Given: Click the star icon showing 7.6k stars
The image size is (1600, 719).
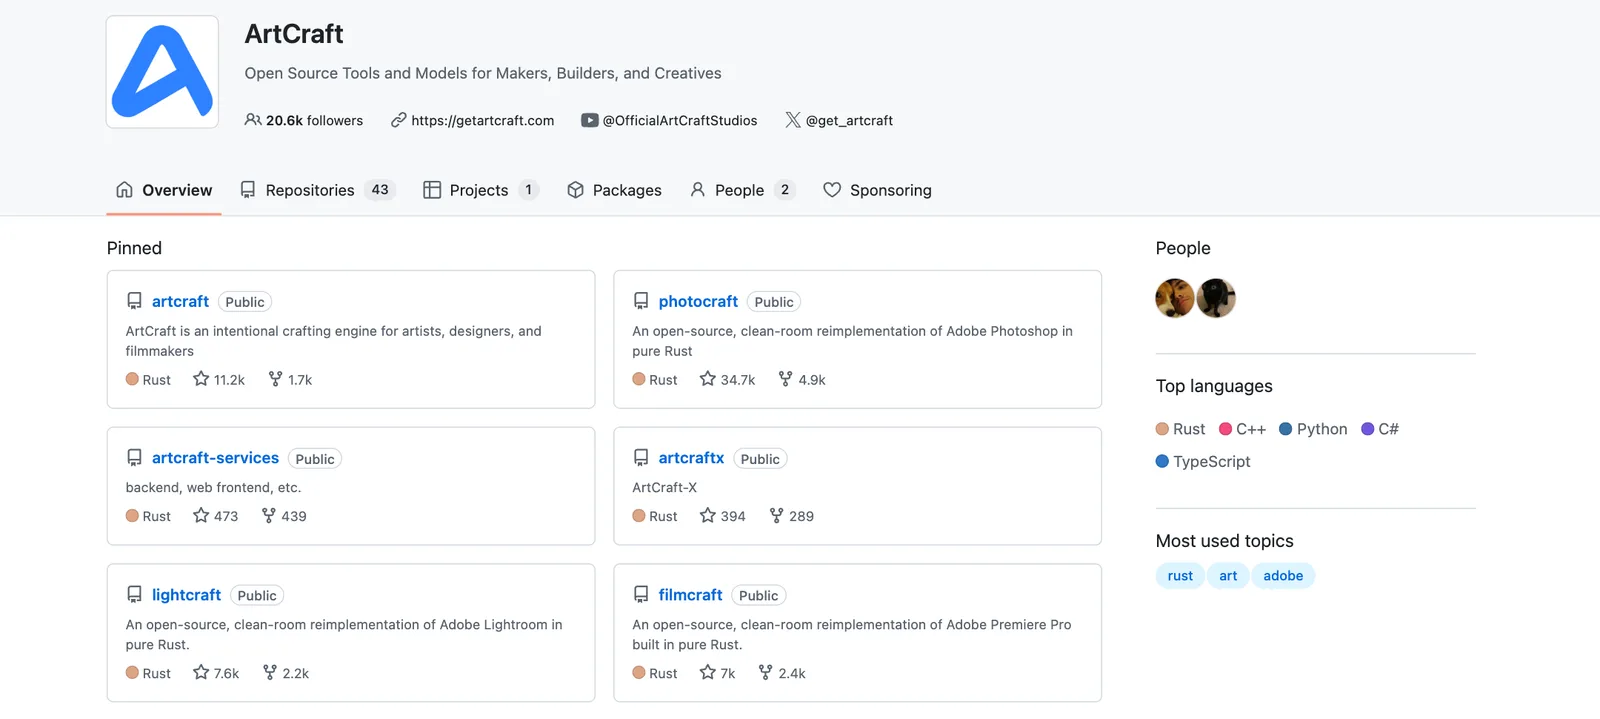Looking at the screenshot, I should point(201,672).
